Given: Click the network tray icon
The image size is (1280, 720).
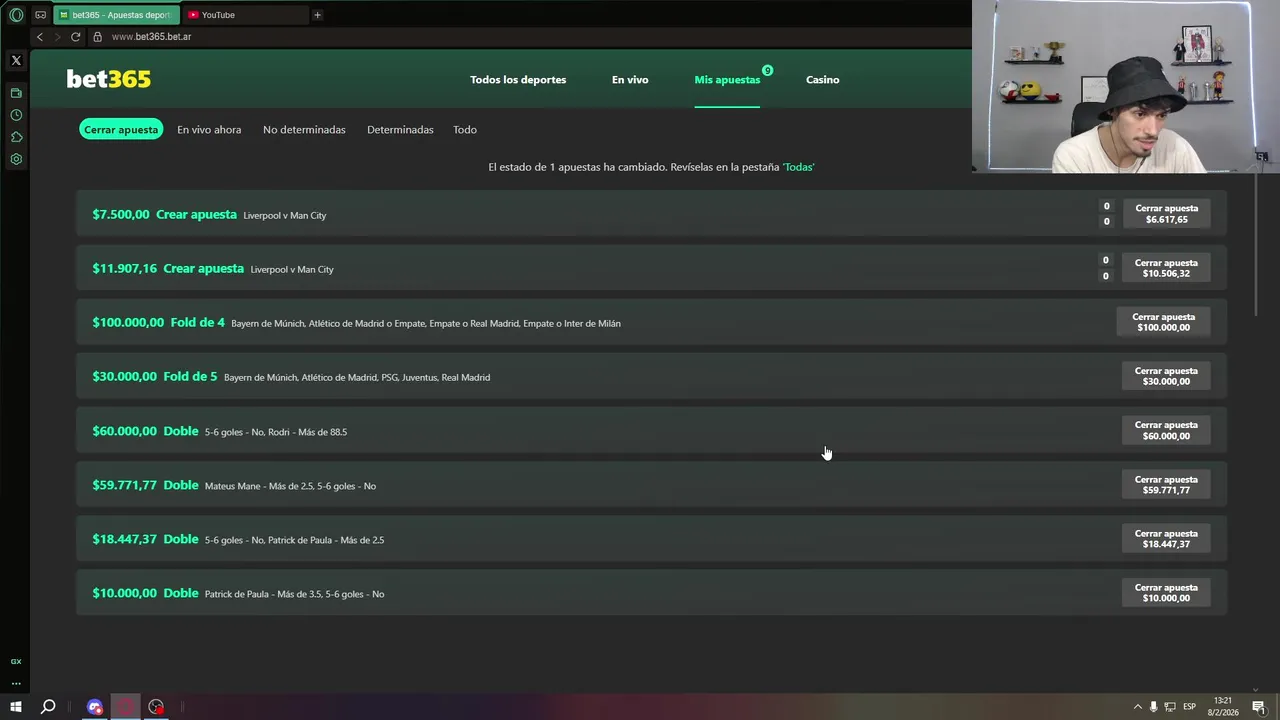Looking at the screenshot, I should pos(1170,707).
